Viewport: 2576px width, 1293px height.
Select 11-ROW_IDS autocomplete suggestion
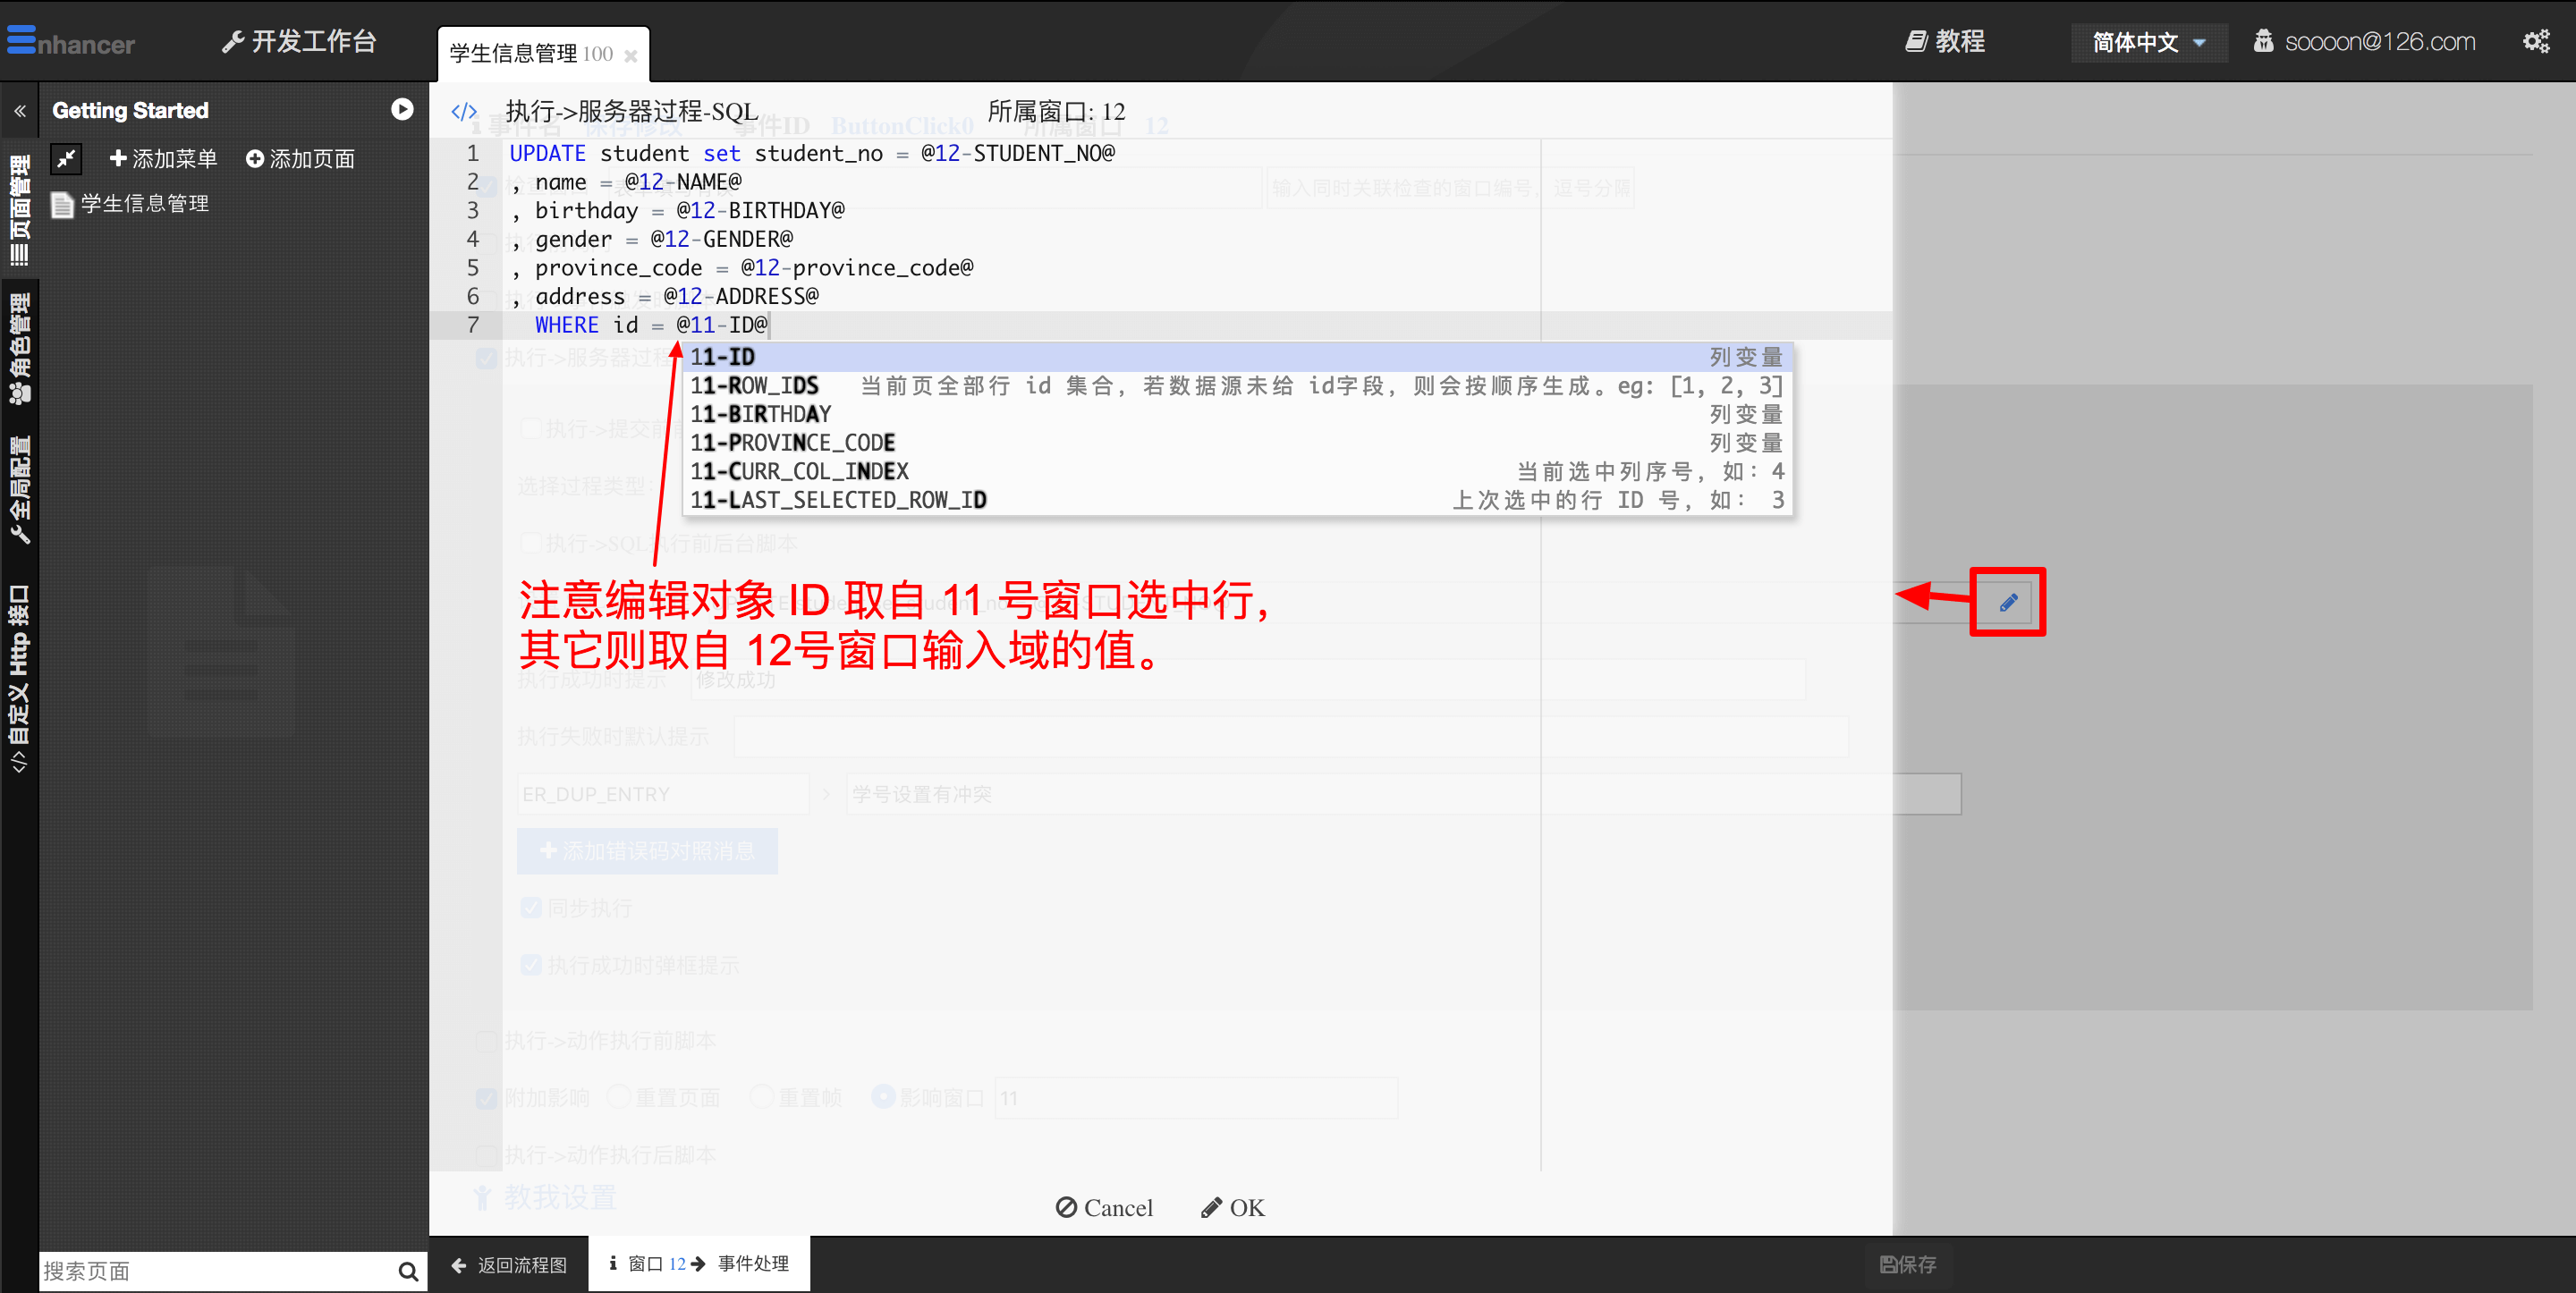pyautogui.click(x=755, y=386)
